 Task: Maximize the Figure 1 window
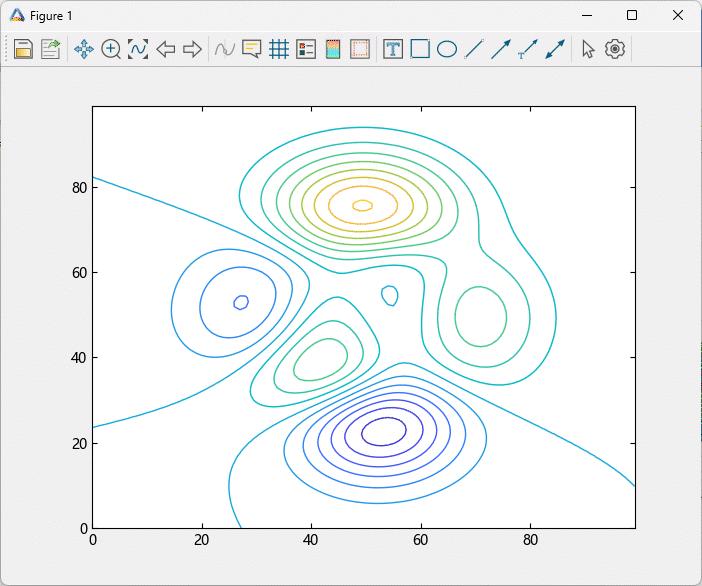(x=632, y=15)
